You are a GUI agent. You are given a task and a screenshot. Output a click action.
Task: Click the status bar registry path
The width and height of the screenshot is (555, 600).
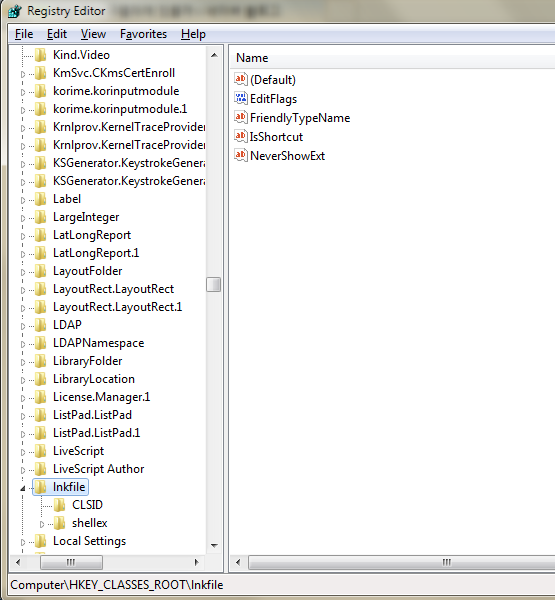pyautogui.click(x=117, y=585)
